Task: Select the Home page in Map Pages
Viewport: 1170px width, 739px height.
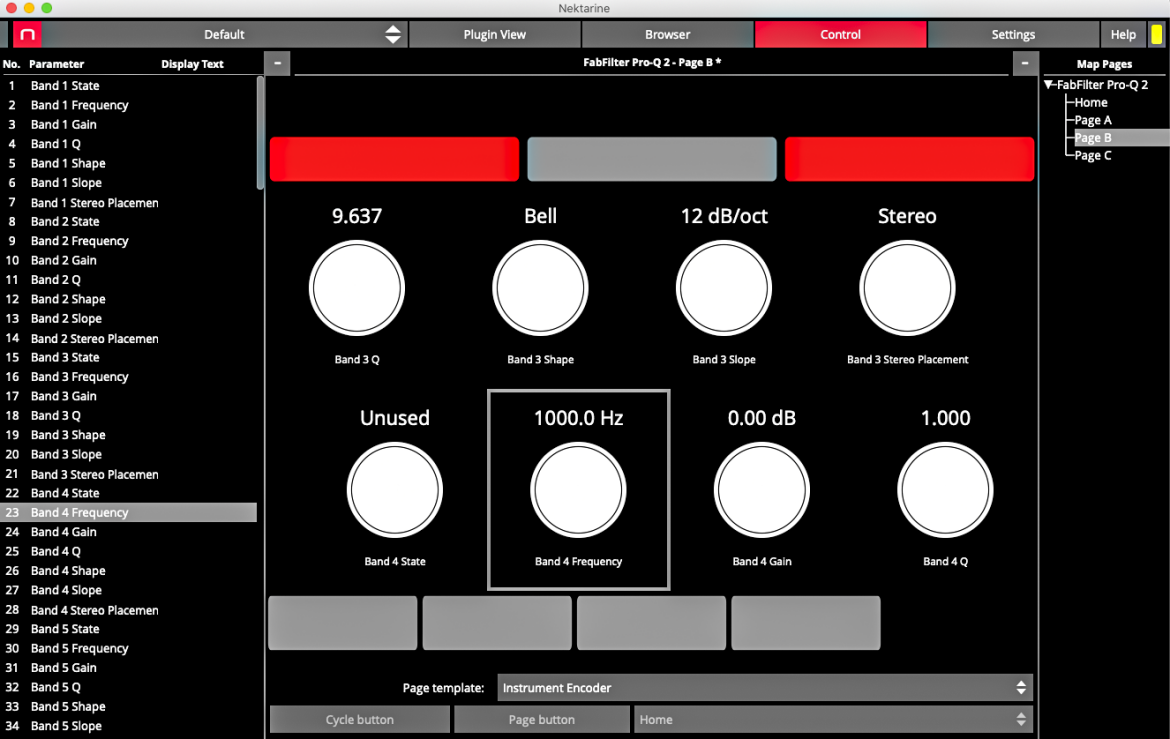Action: point(1091,102)
